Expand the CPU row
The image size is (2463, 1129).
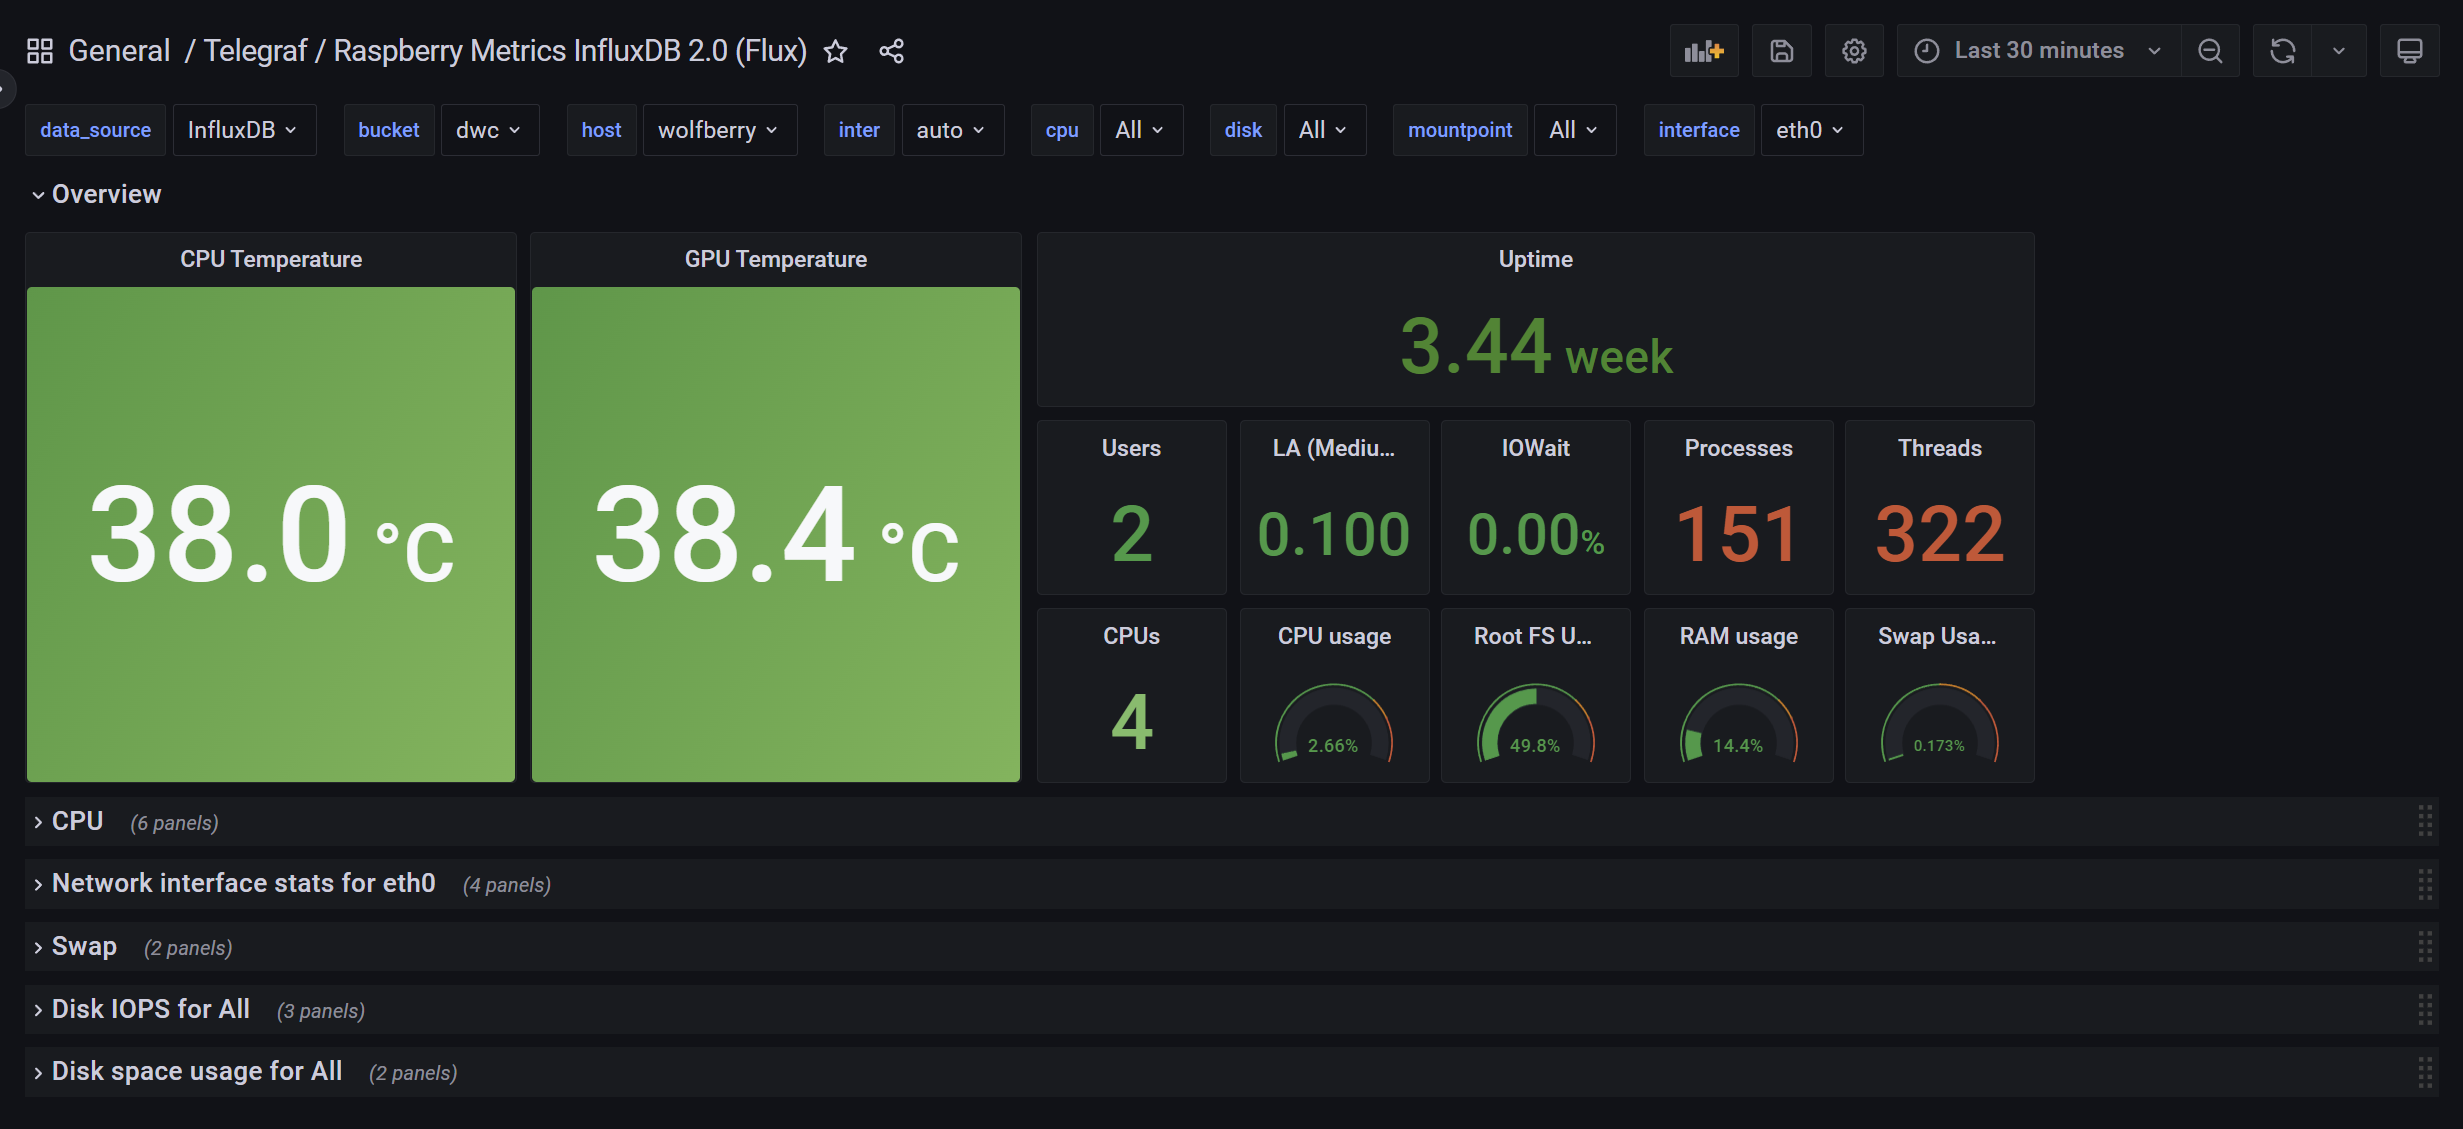pyautogui.click(x=77, y=821)
